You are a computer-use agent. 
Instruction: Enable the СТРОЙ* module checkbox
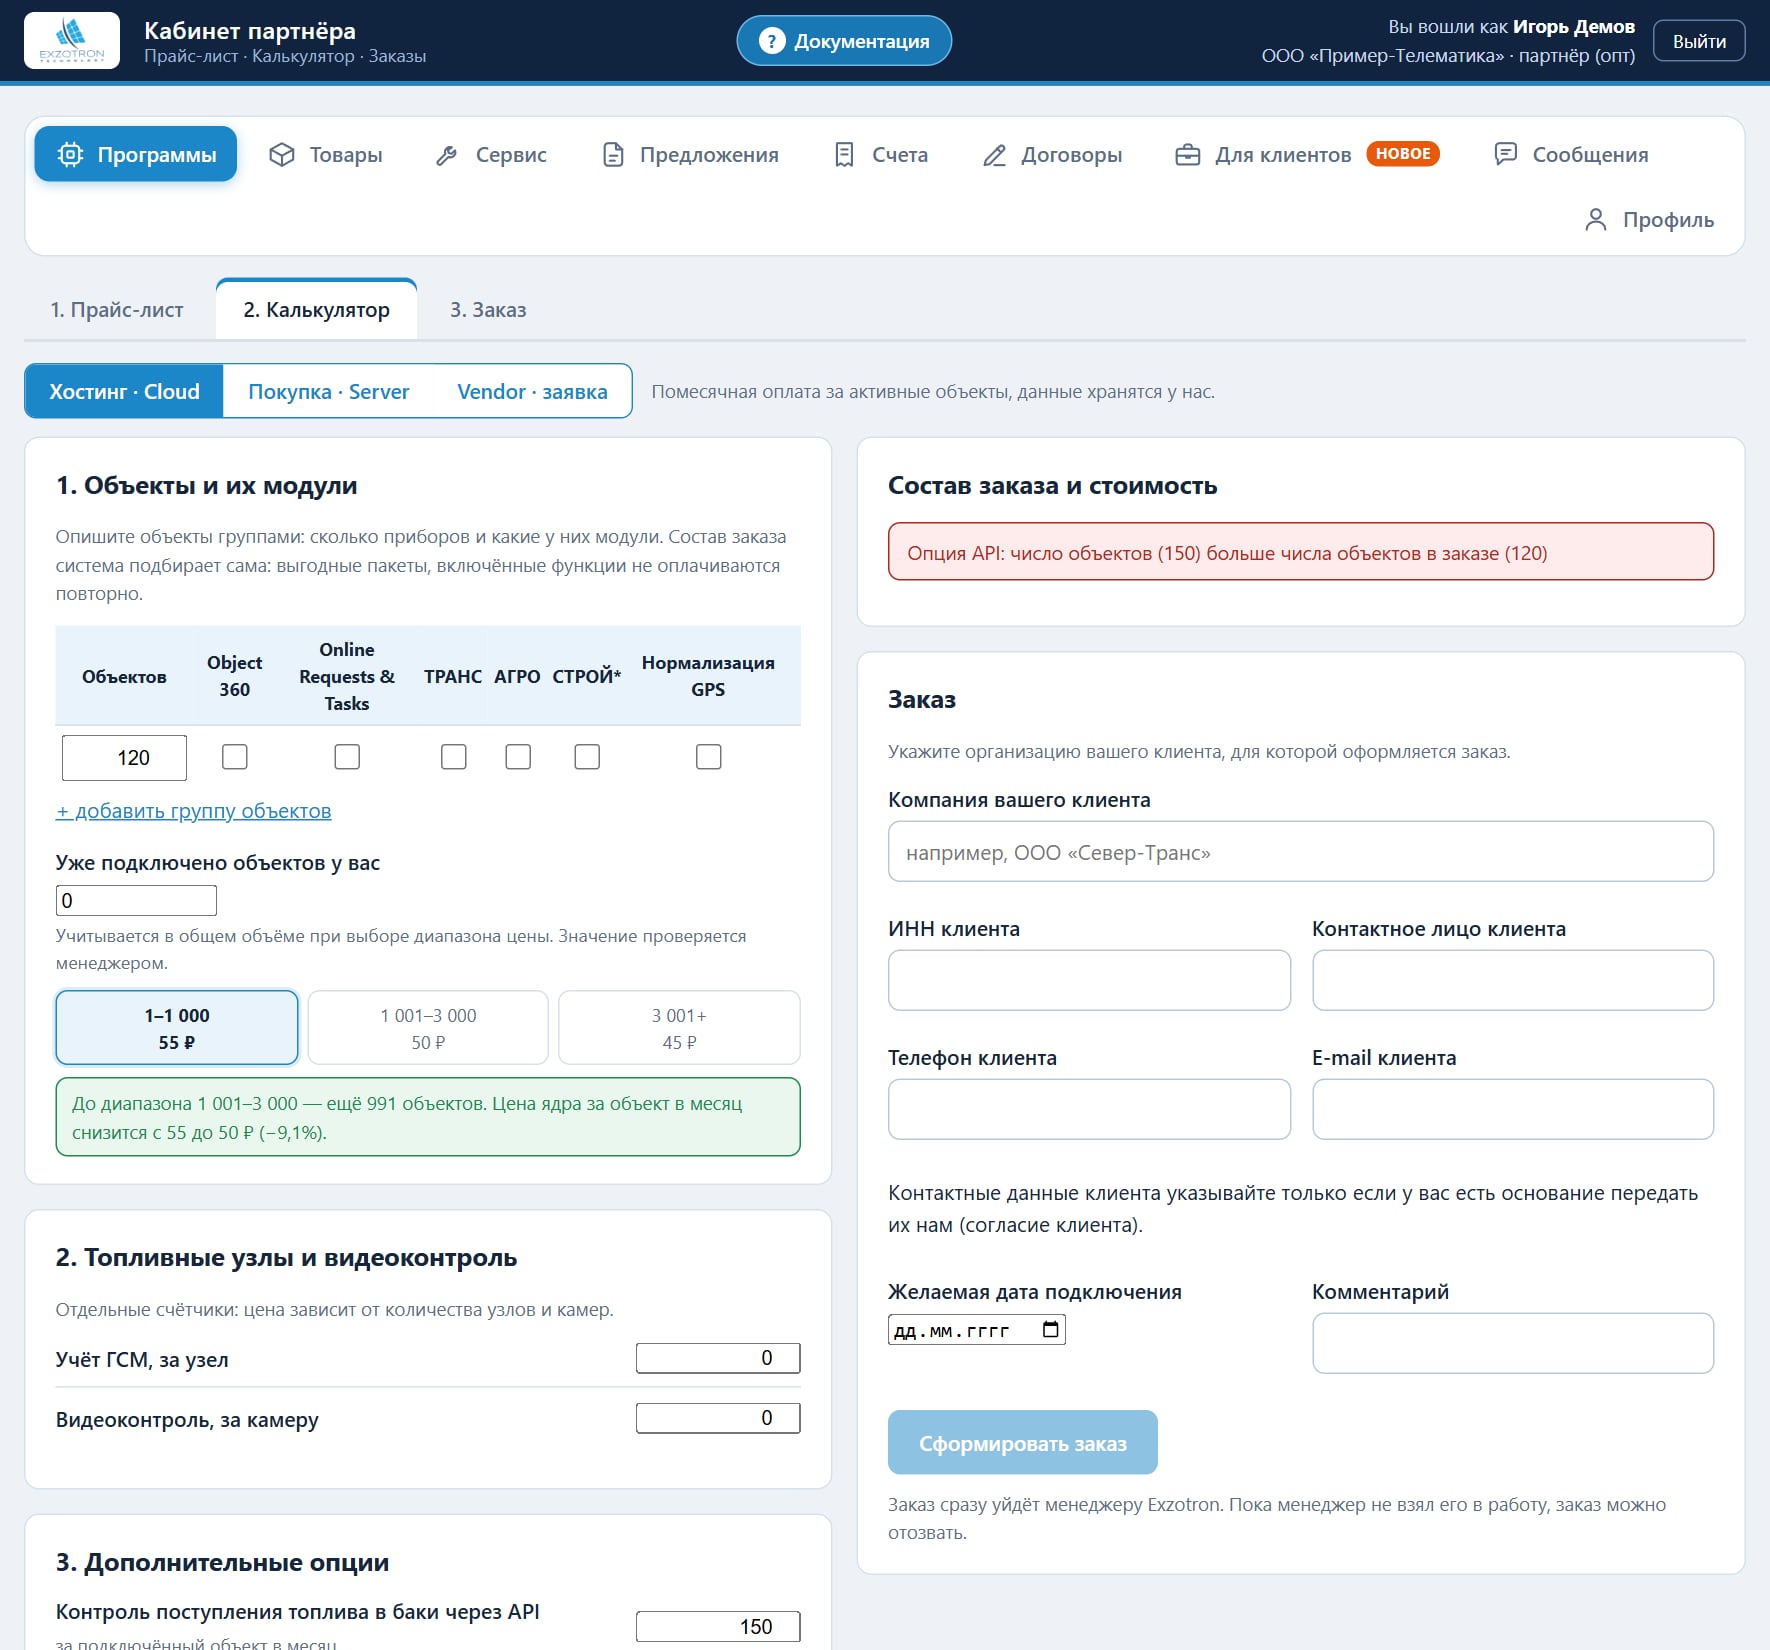pos(587,757)
